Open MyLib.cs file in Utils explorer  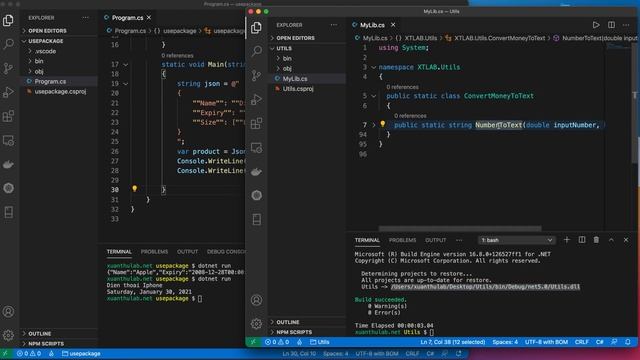coord(307,78)
